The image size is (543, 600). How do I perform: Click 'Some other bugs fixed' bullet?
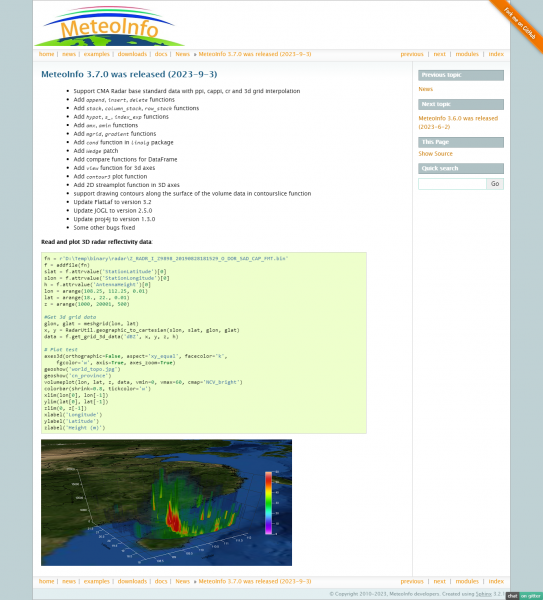[x=104, y=228]
